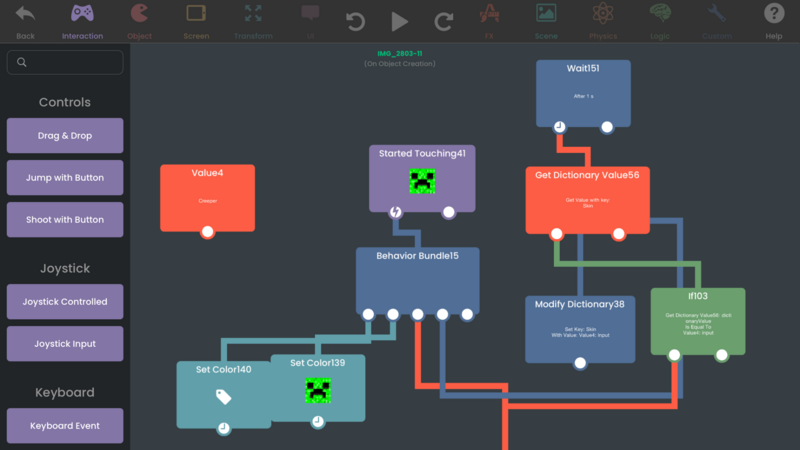The width and height of the screenshot is (800, 450).
Task: Select the Wait151 node
Action: (583, 93)
